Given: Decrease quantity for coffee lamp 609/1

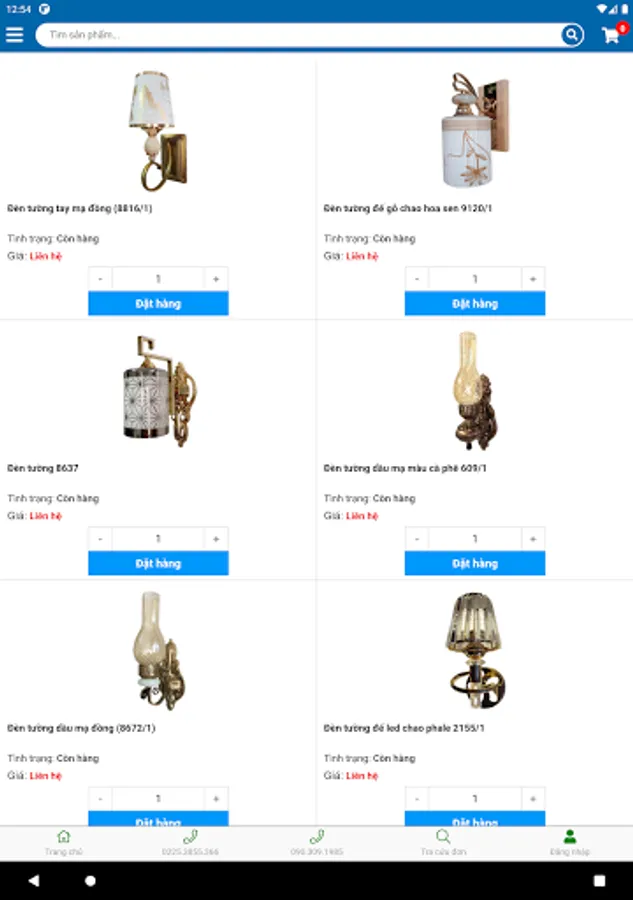Looking at the screenshot, I should pos(417,539).
